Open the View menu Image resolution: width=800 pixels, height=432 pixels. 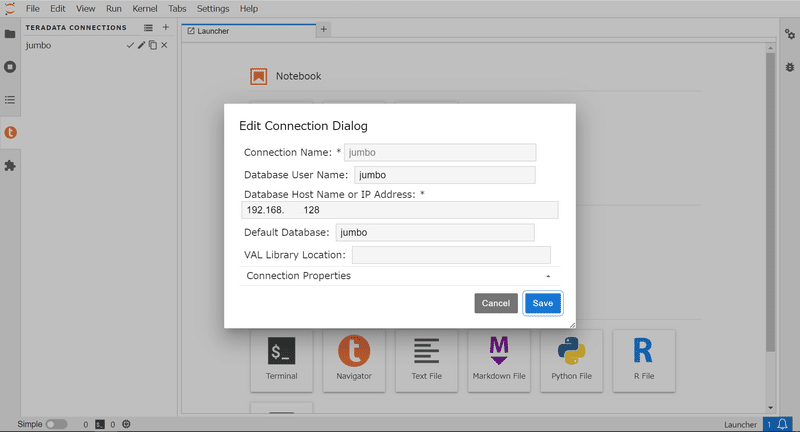coord(85,9)
